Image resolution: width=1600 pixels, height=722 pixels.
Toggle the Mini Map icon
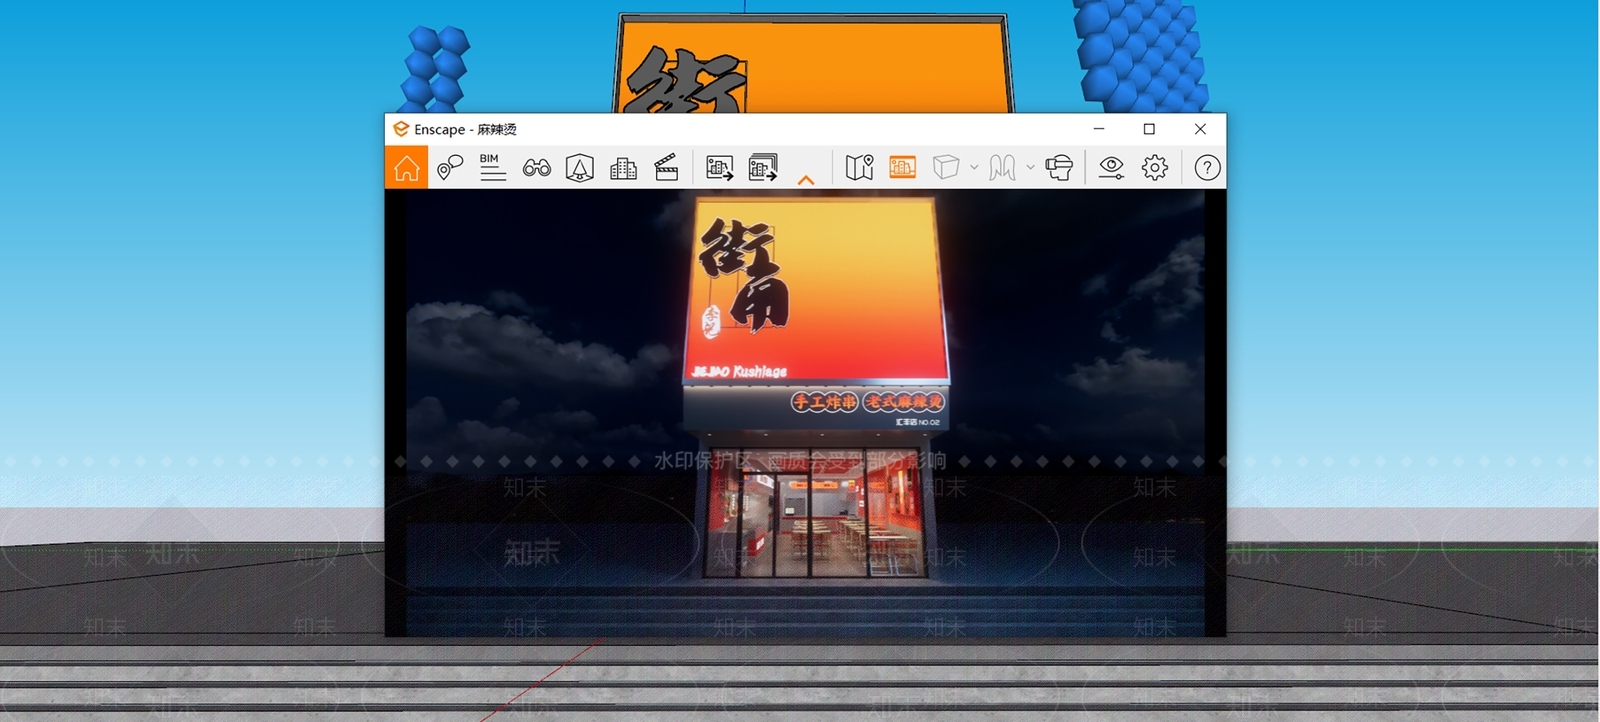859,168
